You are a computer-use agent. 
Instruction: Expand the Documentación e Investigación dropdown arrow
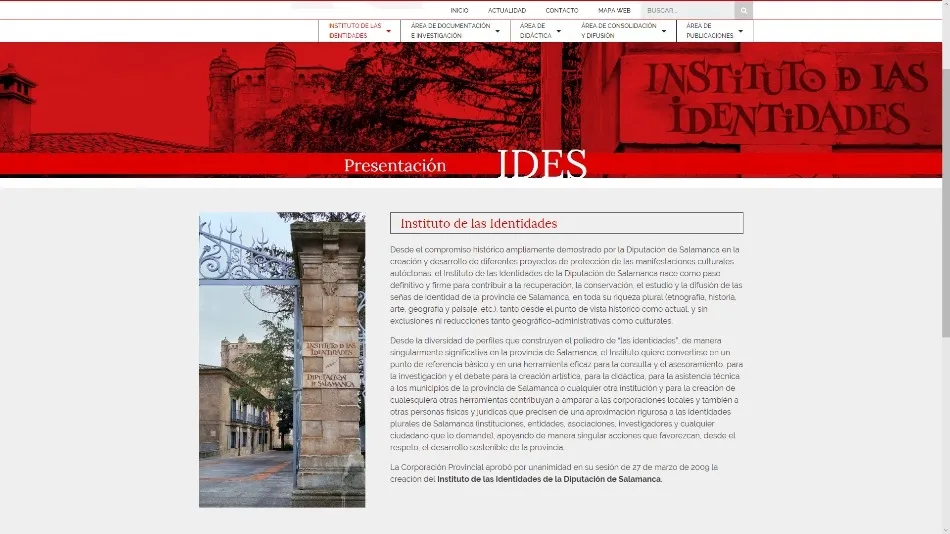(x=497, y=31)
